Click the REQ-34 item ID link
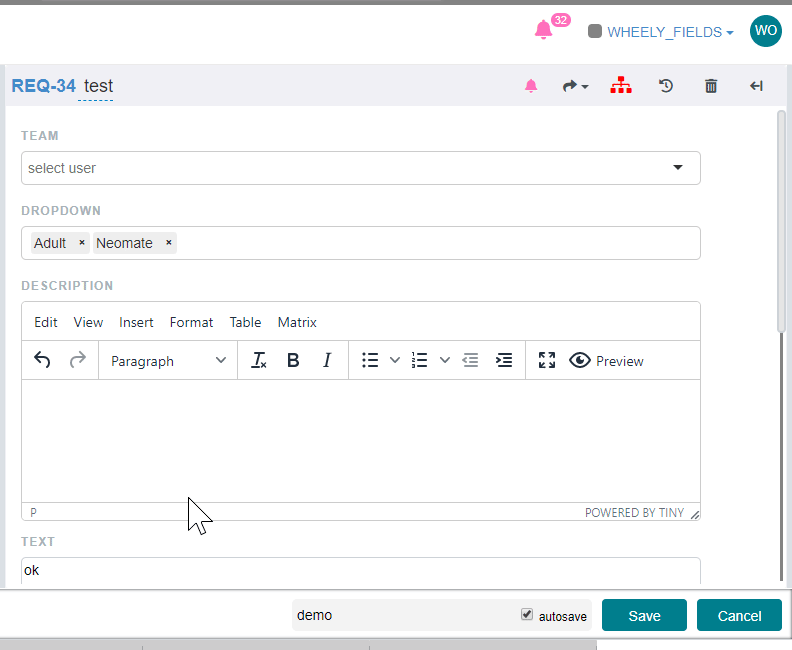The height and width of the screenshot is (650, 792). coord(43,86)
